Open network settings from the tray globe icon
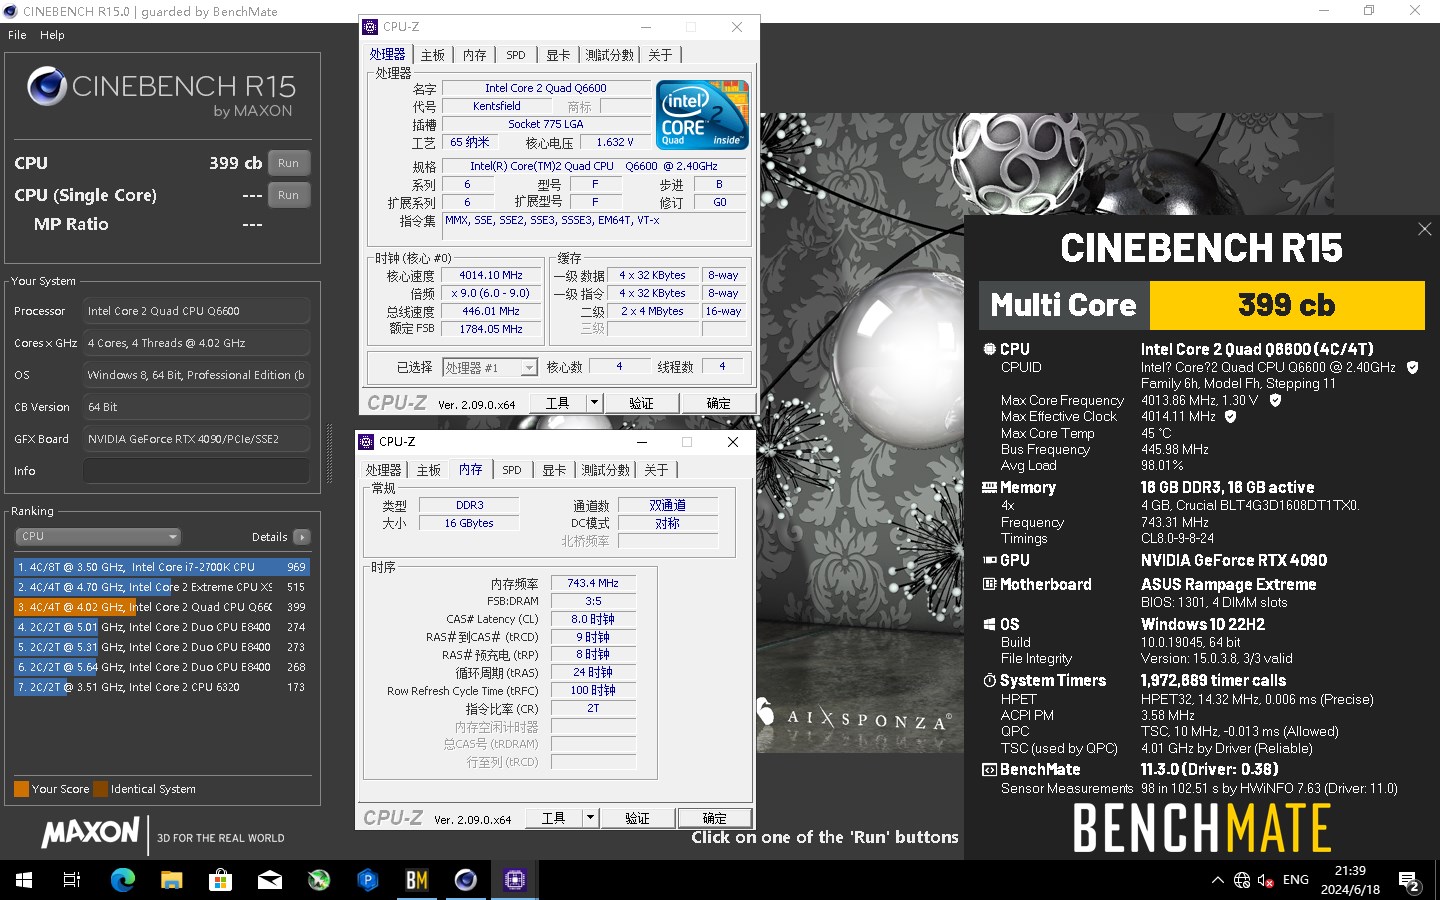 [1242, 880]
